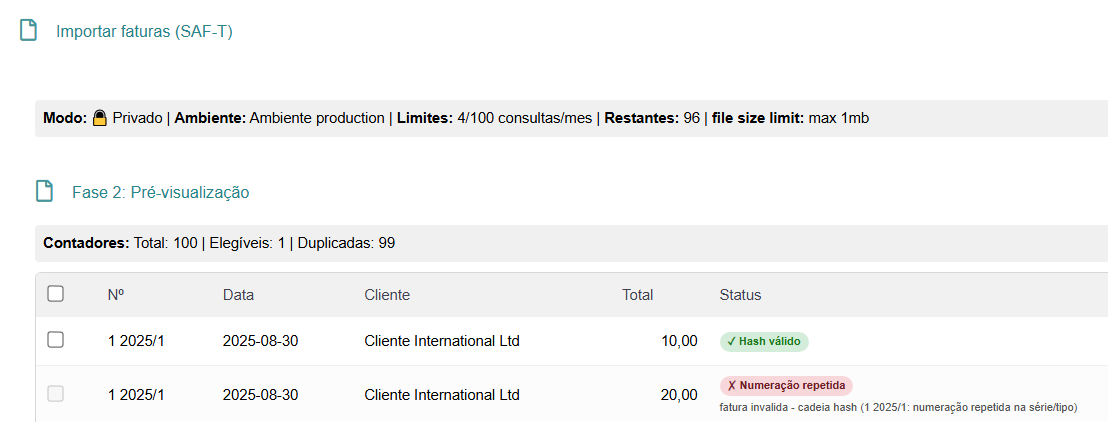Image resolution: width=1108 pixels, height=422 pixels.
Task: Sort by the Nº column header
Action: coord(116,295)
